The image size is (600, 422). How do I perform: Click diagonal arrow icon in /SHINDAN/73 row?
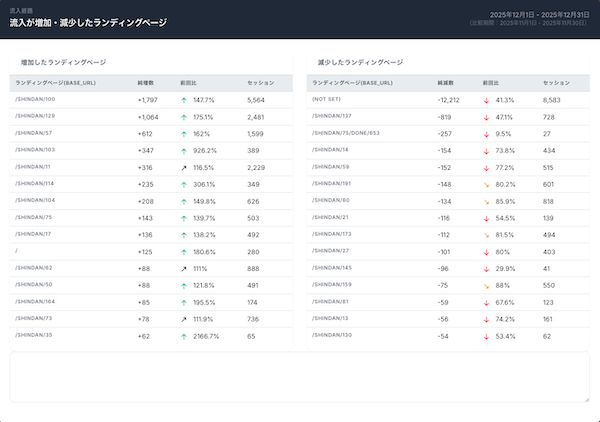184,318
